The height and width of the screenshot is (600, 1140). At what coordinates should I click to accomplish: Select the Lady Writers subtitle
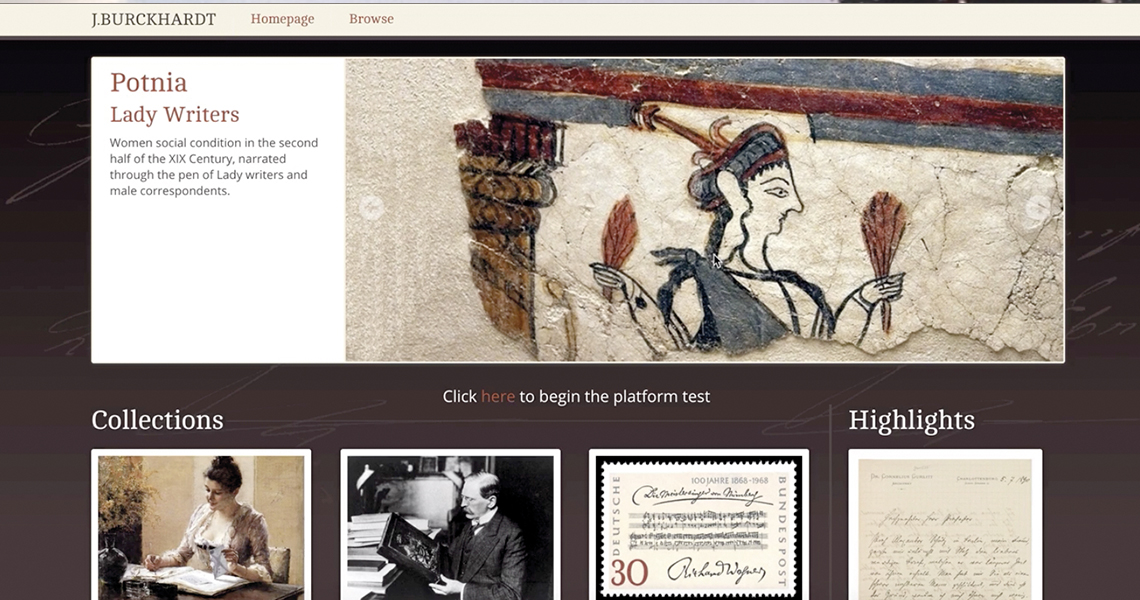(174, 114)
